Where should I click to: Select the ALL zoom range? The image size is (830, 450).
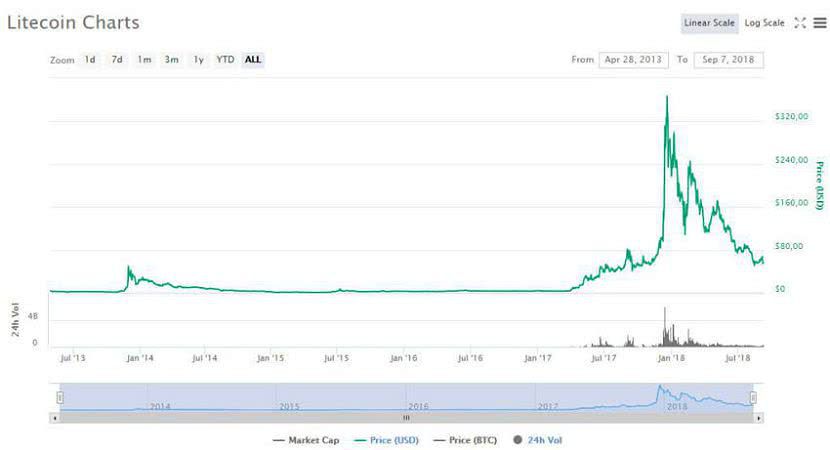click(x=253, y=60)
